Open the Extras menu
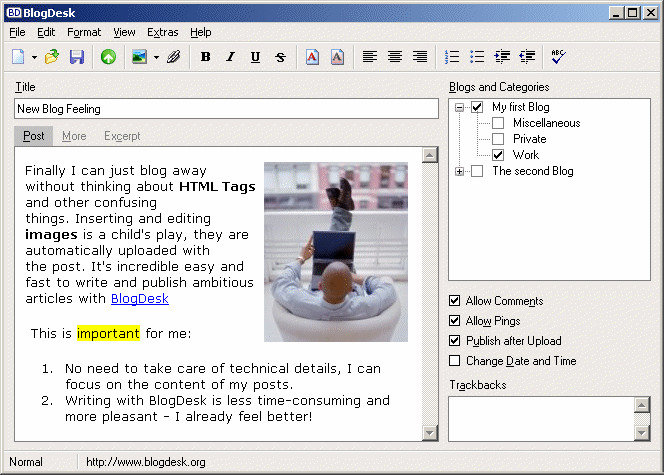 click(x=162, y=32)
